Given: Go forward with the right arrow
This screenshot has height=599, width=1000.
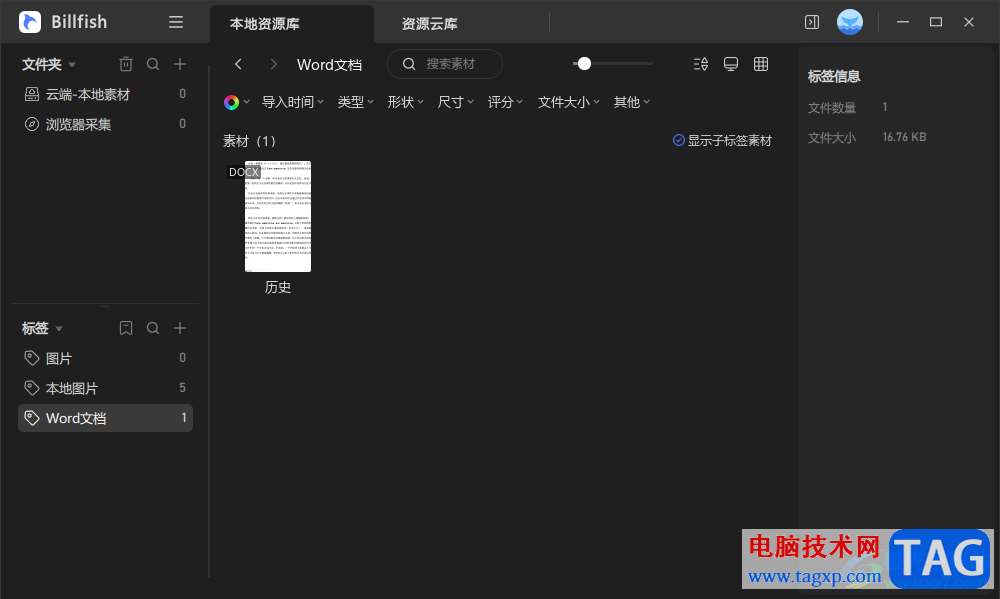Looking at the screenshot, I should [274, 64].
